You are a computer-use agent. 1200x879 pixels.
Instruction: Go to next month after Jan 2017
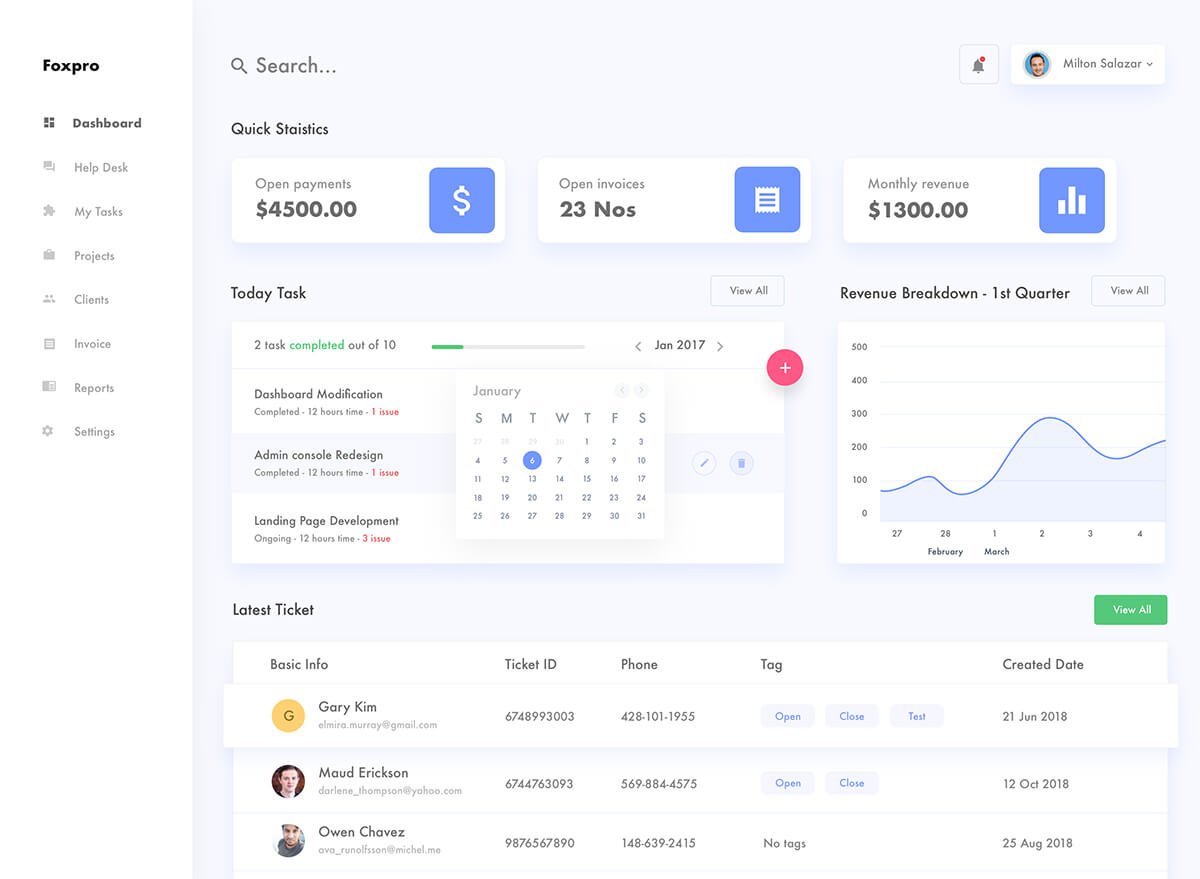coord(720,346)
